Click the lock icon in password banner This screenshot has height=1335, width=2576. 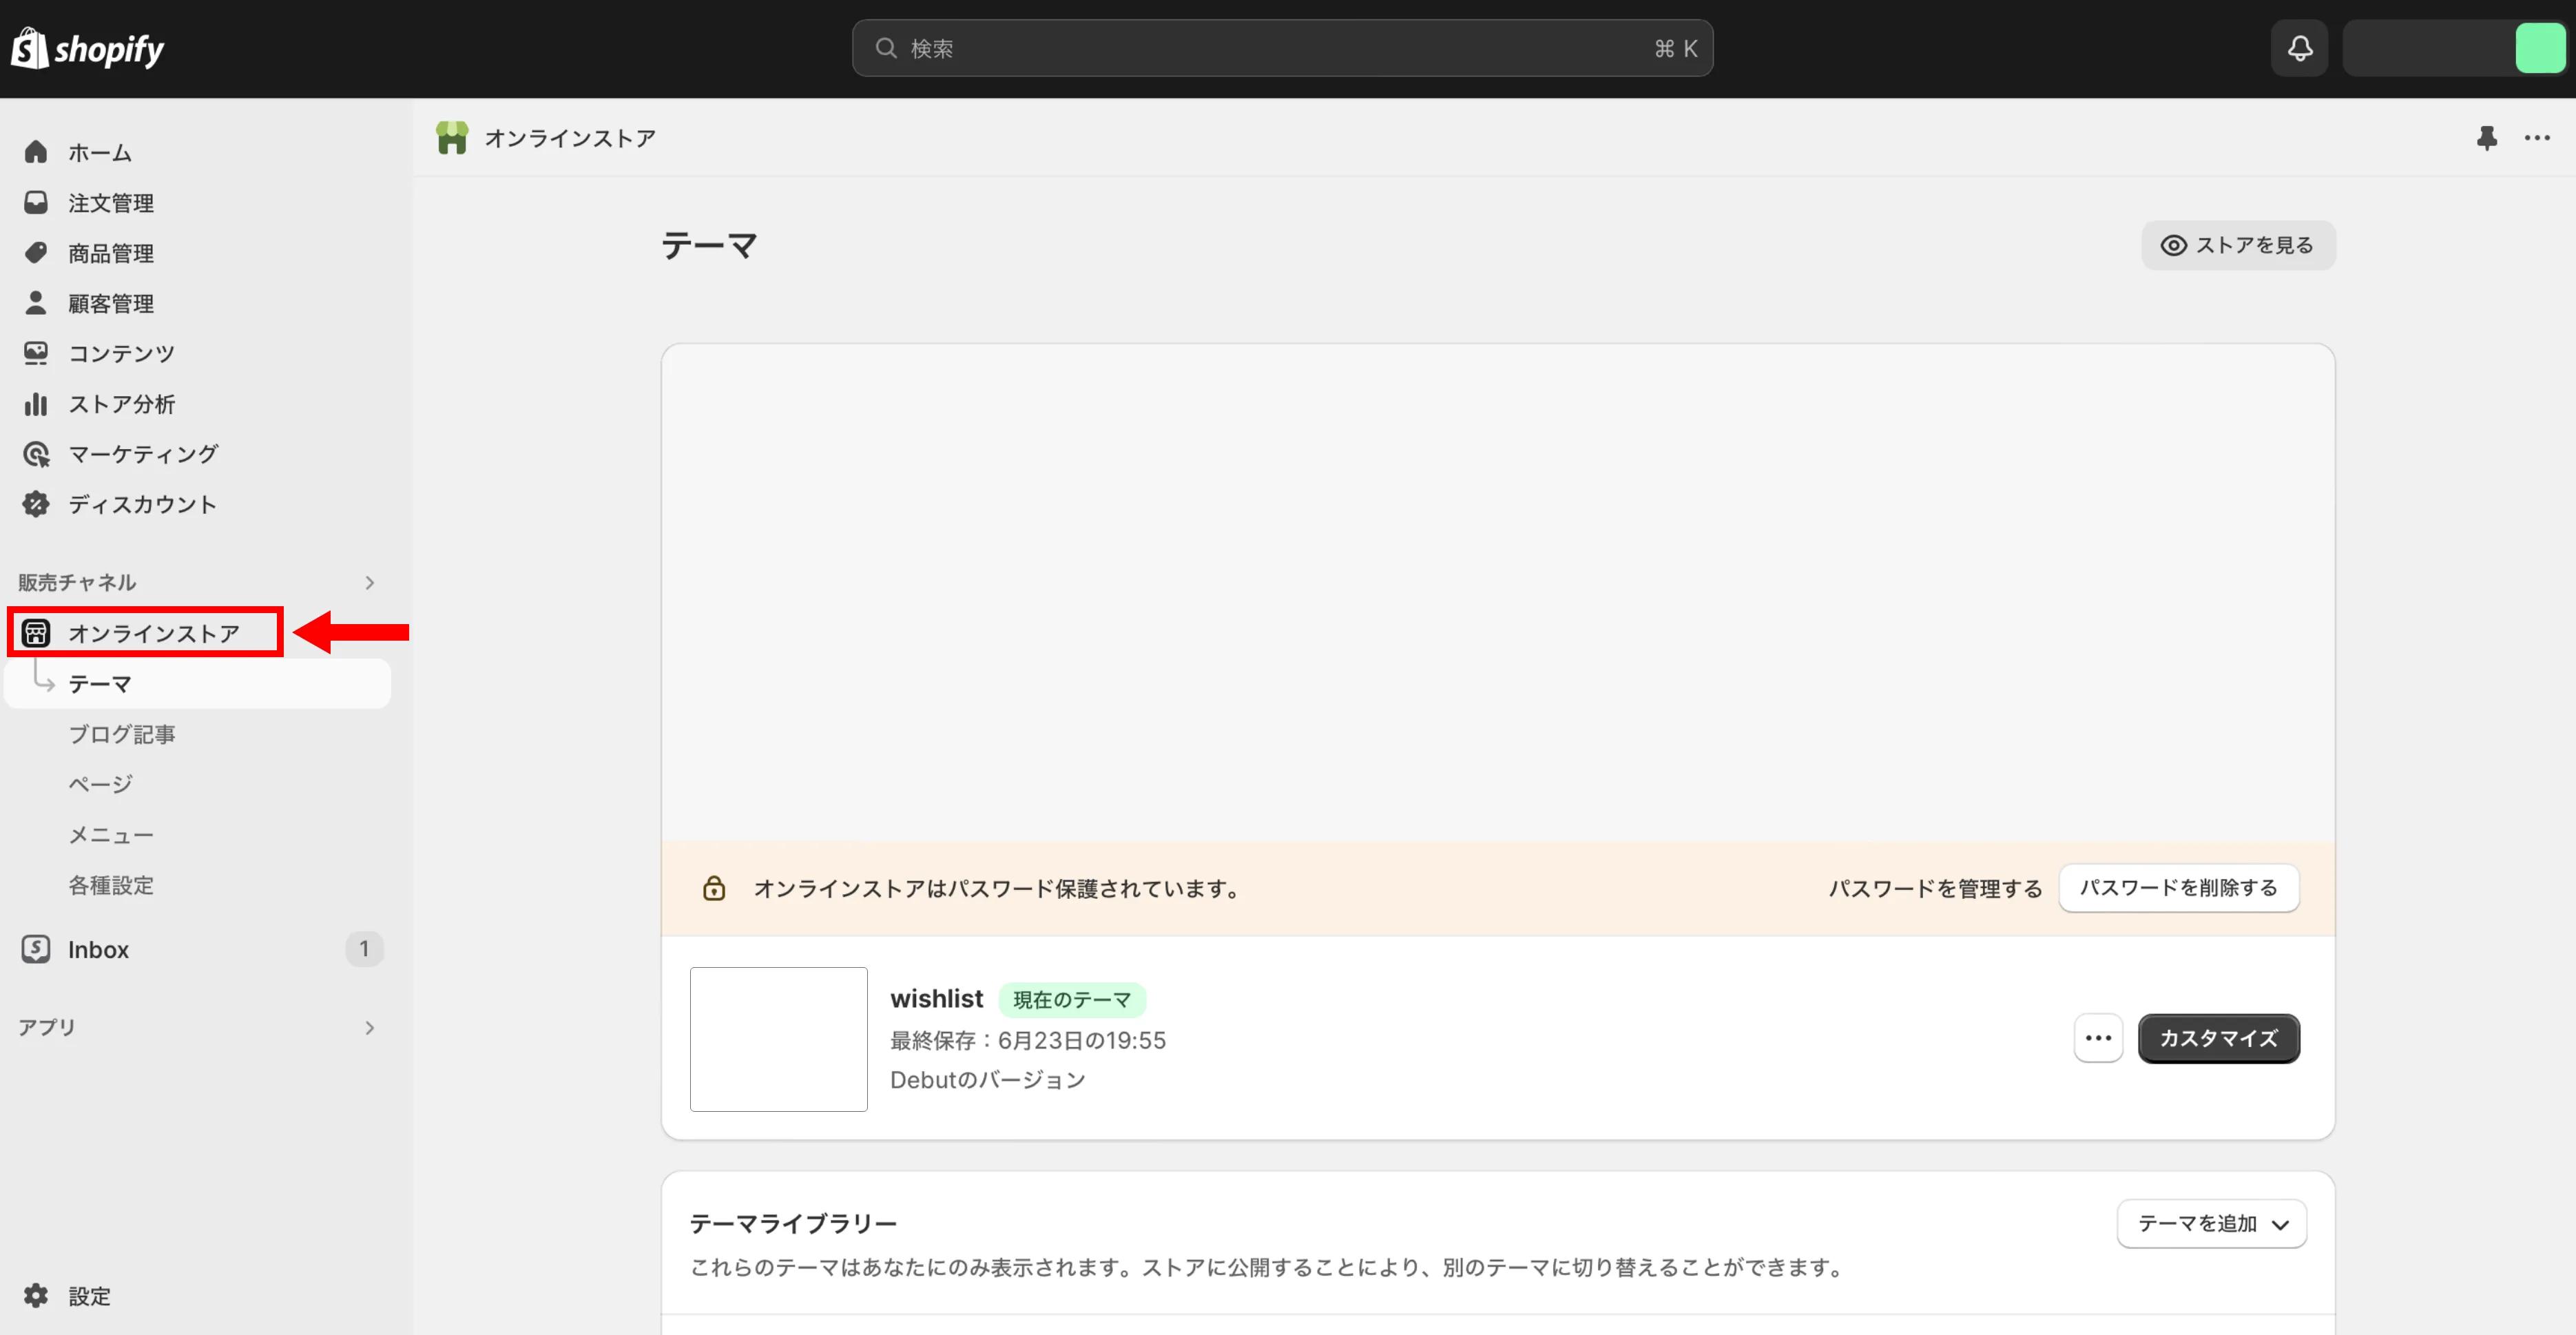(x=714, y=888)
